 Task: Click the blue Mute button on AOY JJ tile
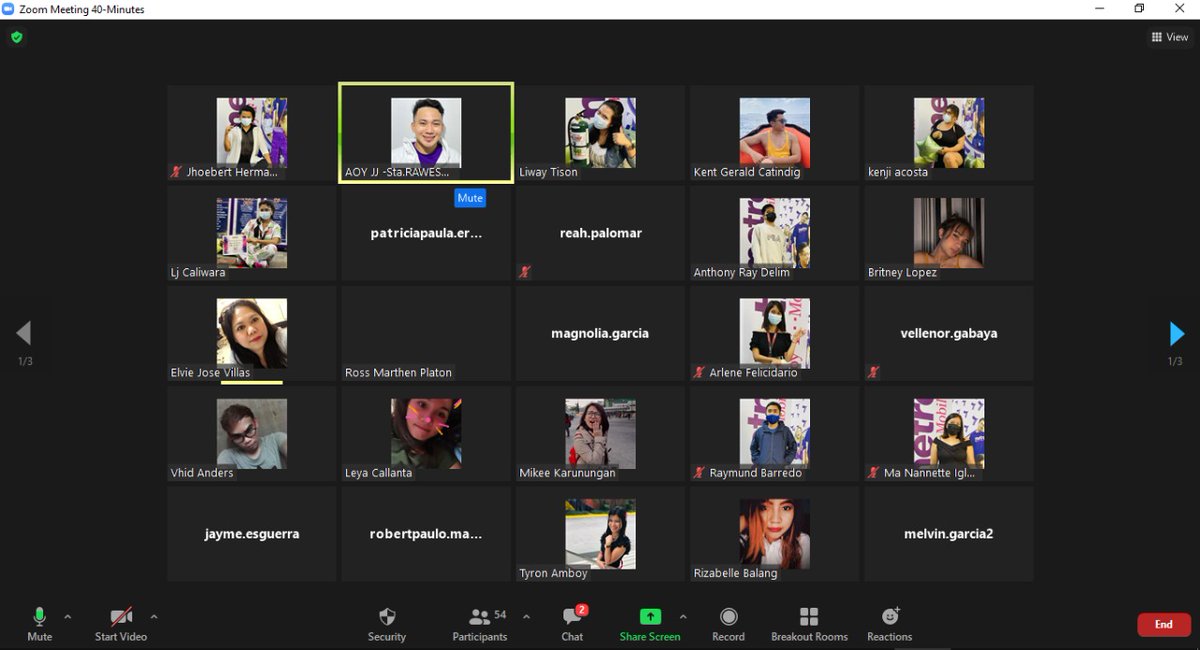point(470,198)
